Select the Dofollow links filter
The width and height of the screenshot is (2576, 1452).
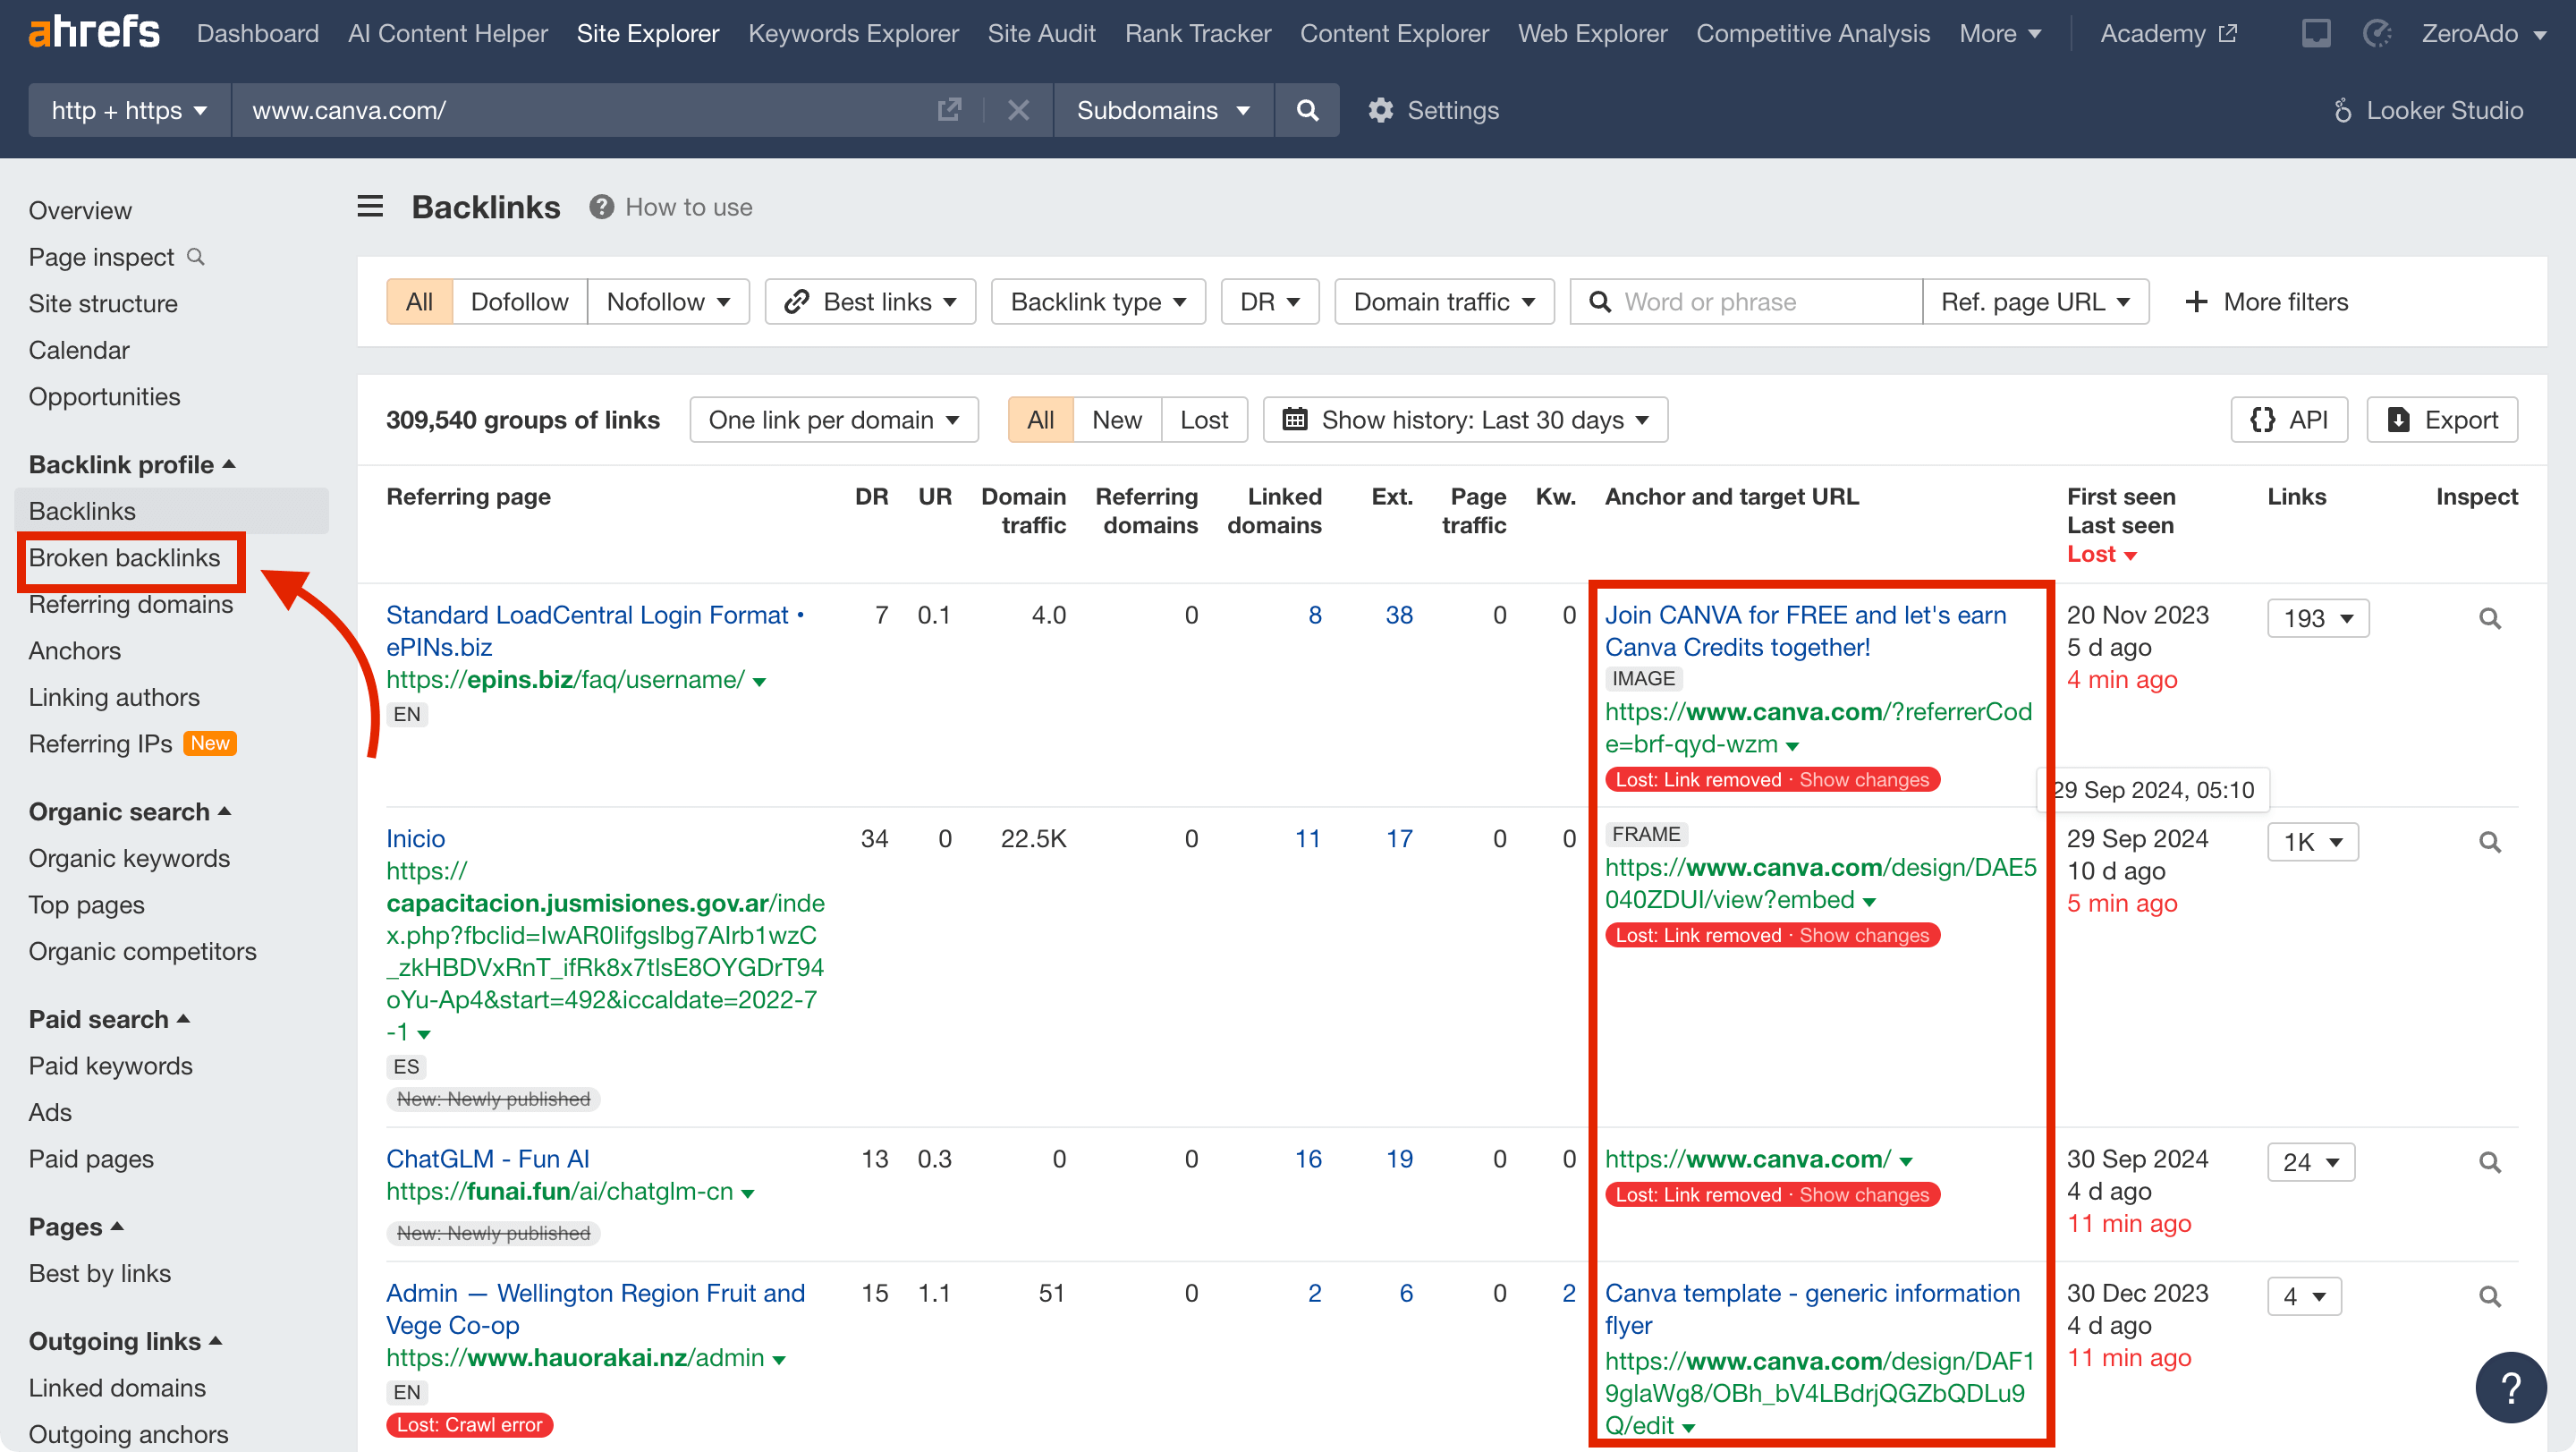519,301
